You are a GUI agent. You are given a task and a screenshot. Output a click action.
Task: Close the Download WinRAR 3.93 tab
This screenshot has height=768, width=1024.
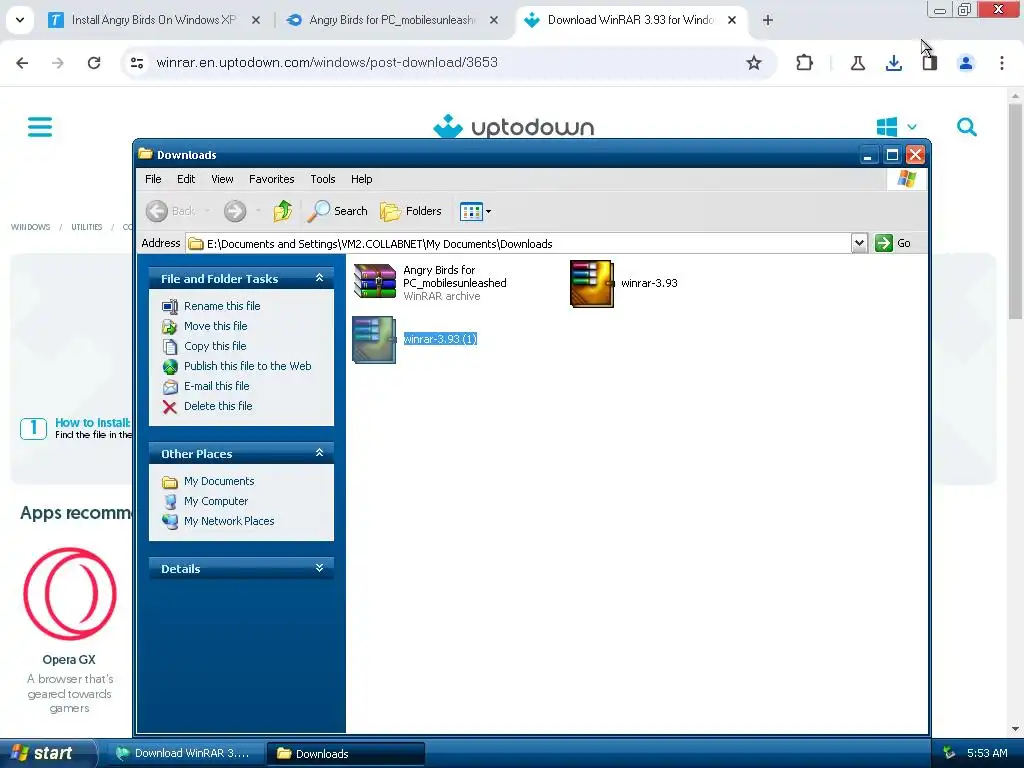click(732, 20)
